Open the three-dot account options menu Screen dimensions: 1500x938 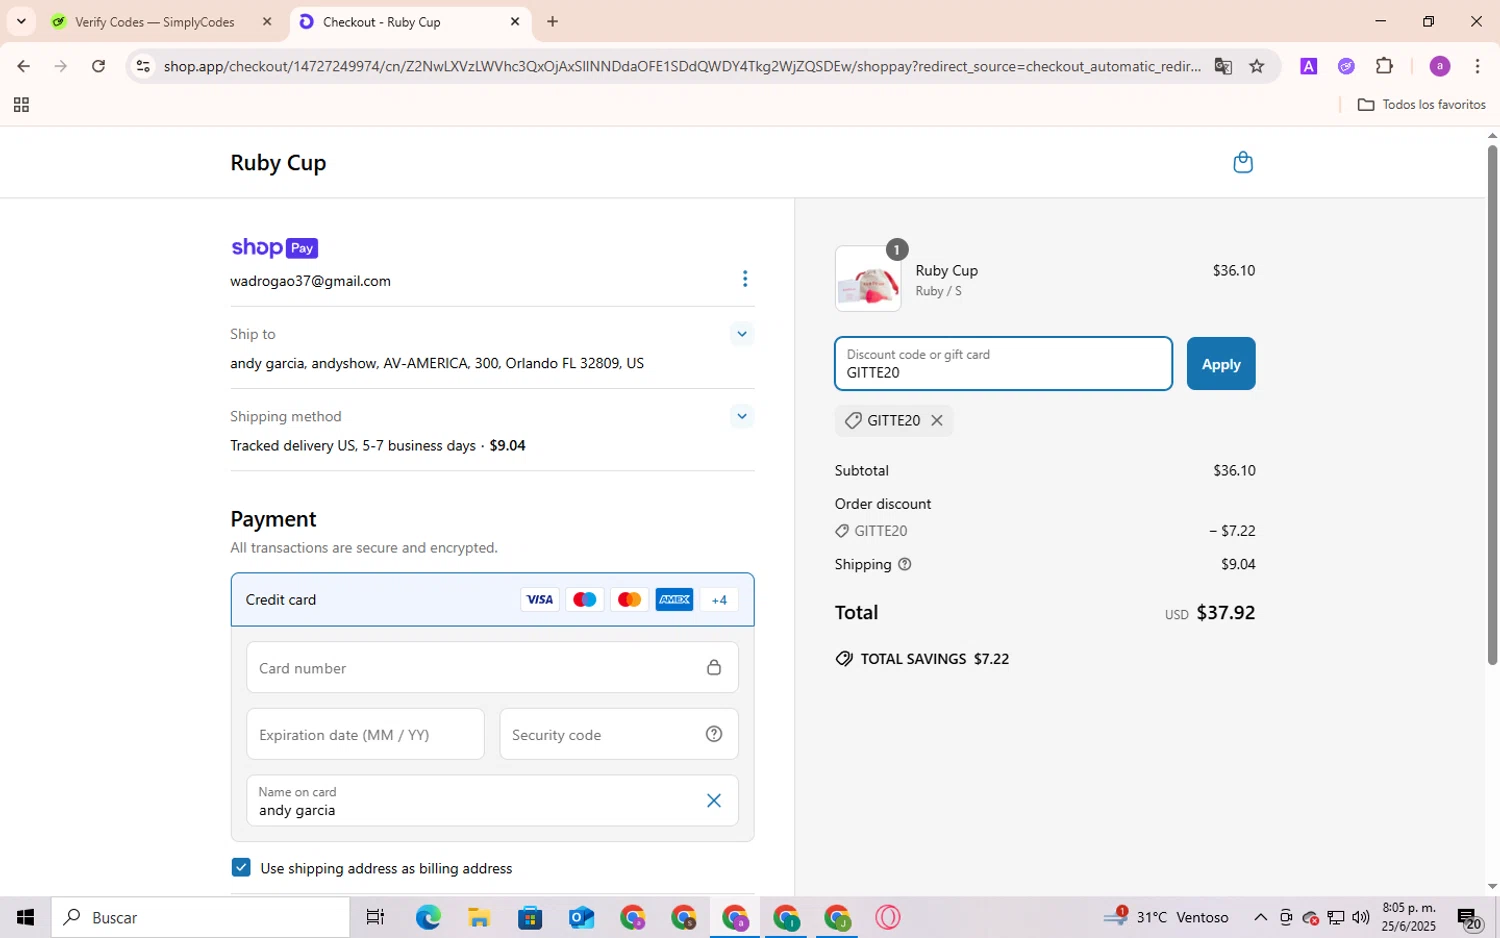coord(745,279)
